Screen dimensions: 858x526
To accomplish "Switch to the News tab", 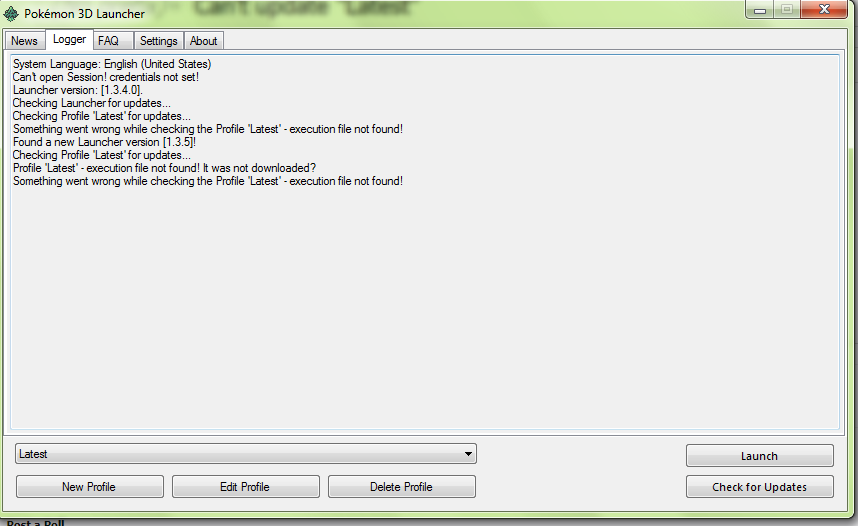I will point(24,41).
